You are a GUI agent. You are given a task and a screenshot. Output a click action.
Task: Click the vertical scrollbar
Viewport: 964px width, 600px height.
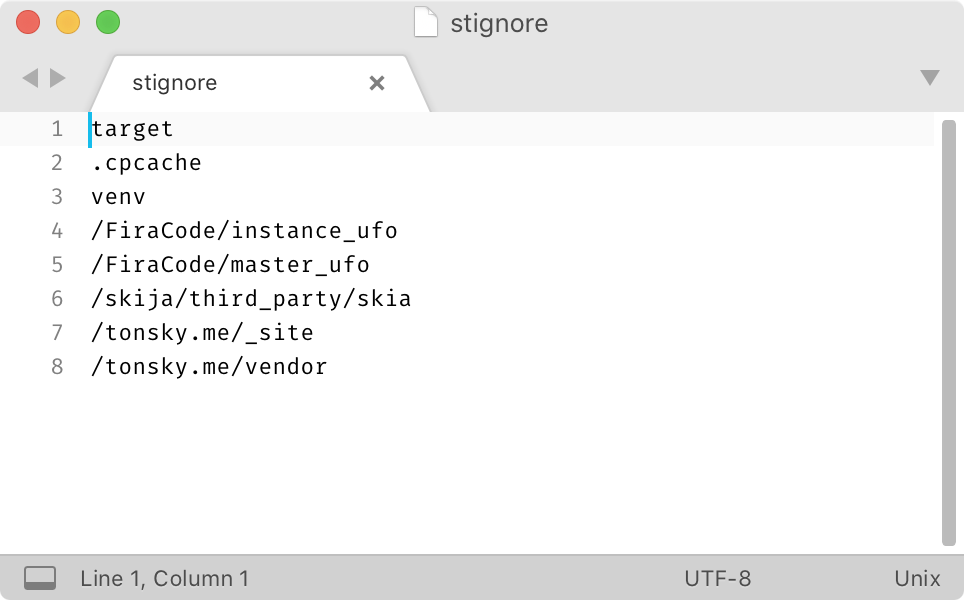click(948, 330)
